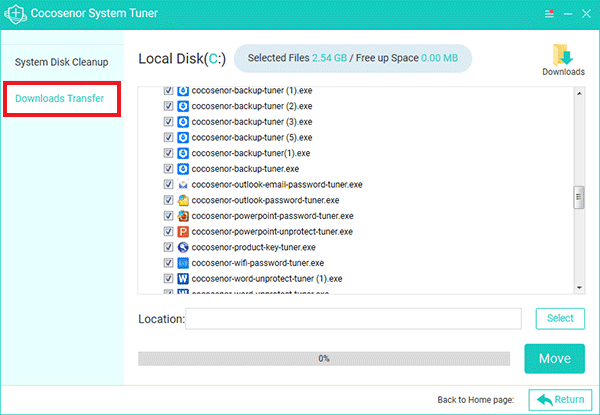Open the Downloads Transfer tab
Screen dimensions: 600x415
(x=62, y=99)
